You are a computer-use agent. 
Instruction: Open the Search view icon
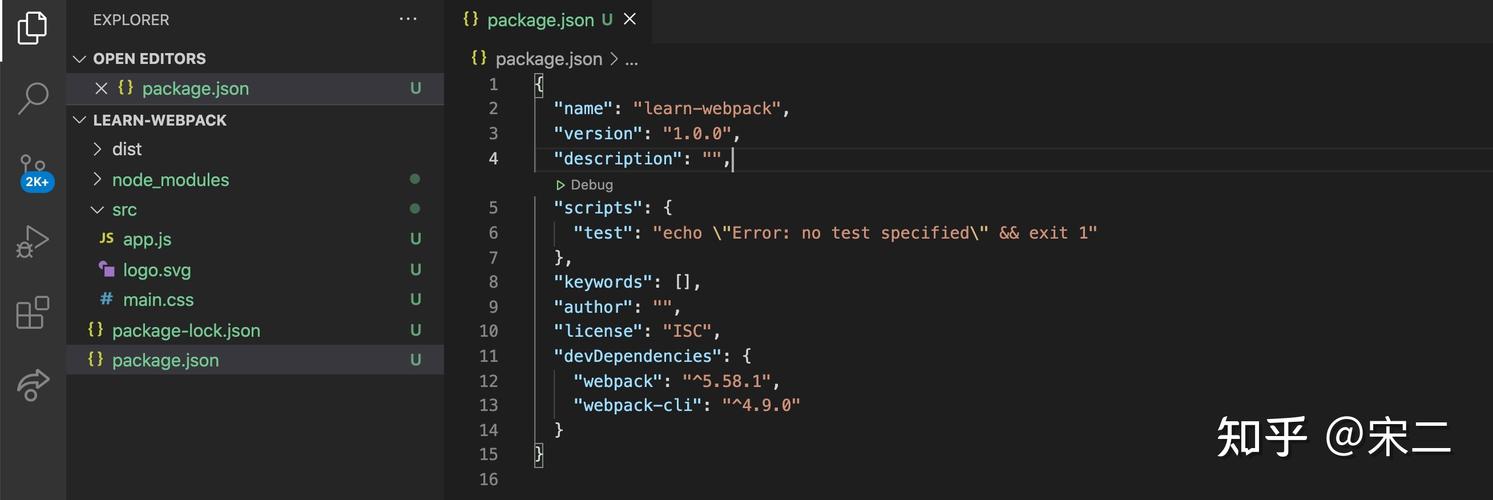click(33, 98)
